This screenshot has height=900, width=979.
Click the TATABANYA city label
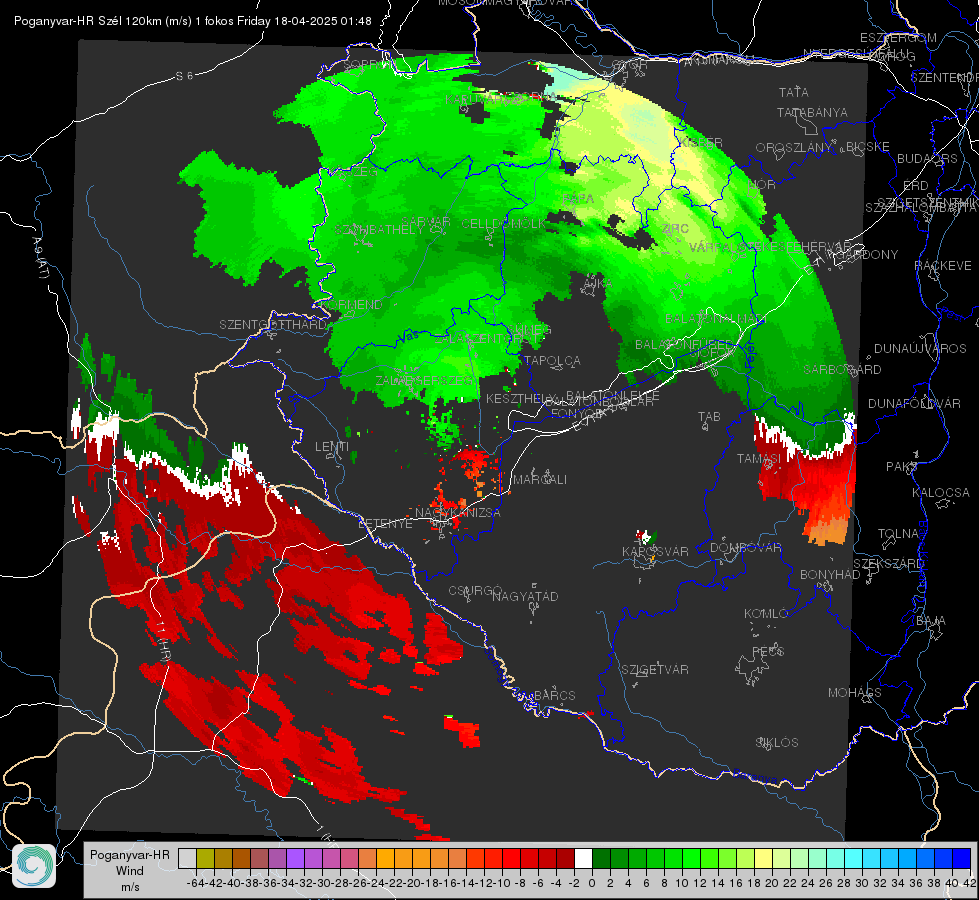[x=812, y=112]
